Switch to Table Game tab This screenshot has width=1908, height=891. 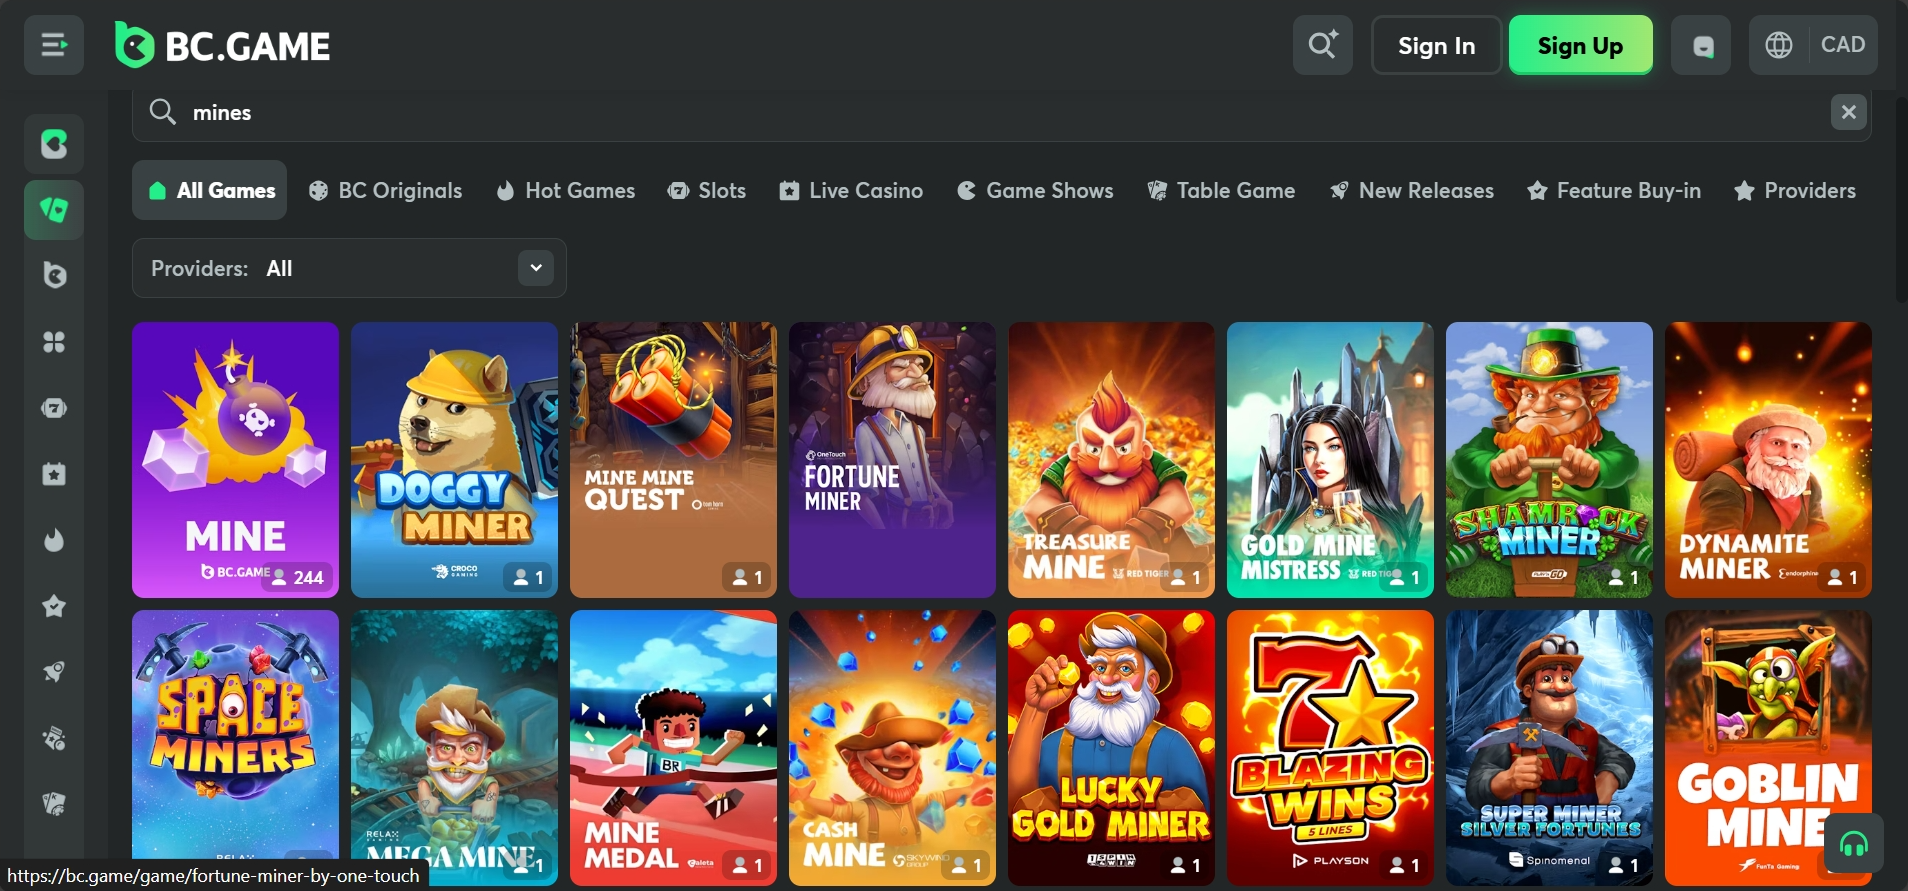[1221, 190]
